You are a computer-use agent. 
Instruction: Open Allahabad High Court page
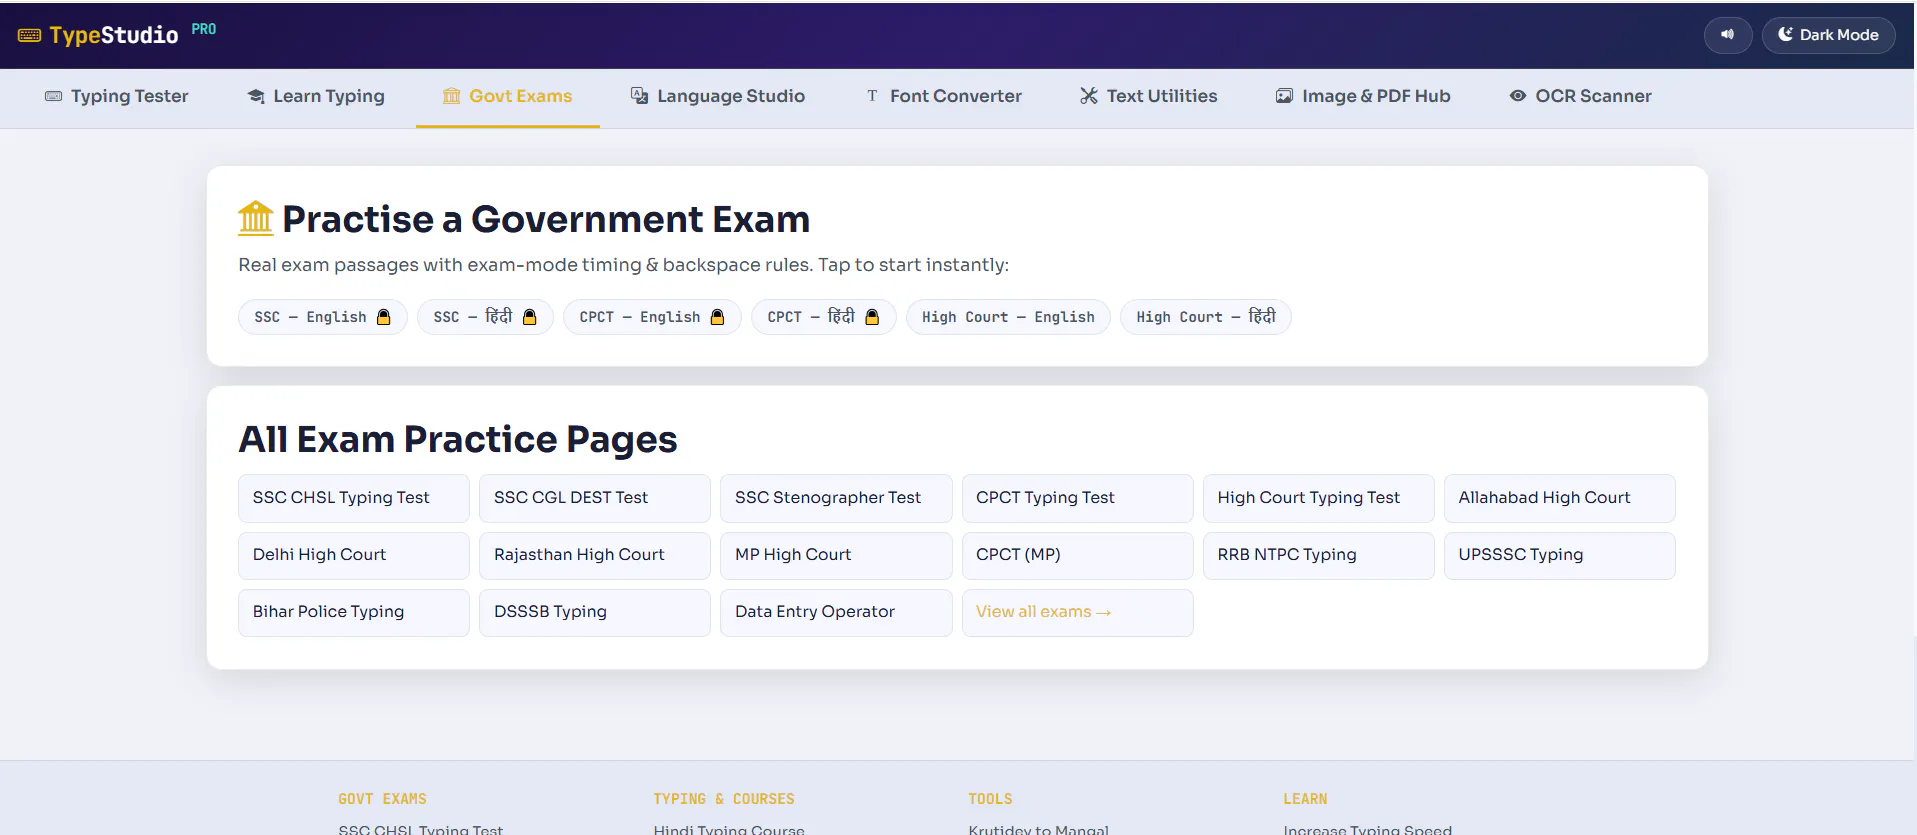tap(1559, 498)
